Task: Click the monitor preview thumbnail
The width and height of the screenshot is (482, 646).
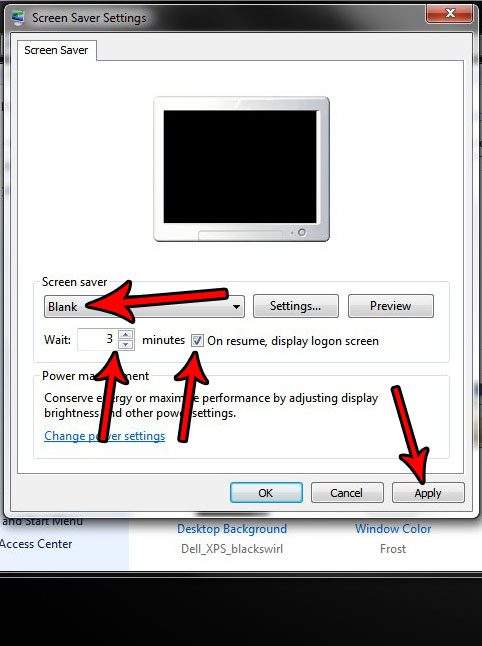Action: click(241, 169)
